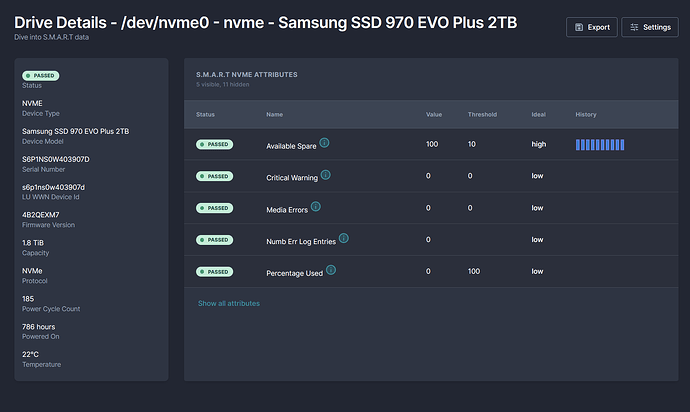690x412 pixels.
Task: Click the PASSED badge in the Status sidebar
Action: 42,75
